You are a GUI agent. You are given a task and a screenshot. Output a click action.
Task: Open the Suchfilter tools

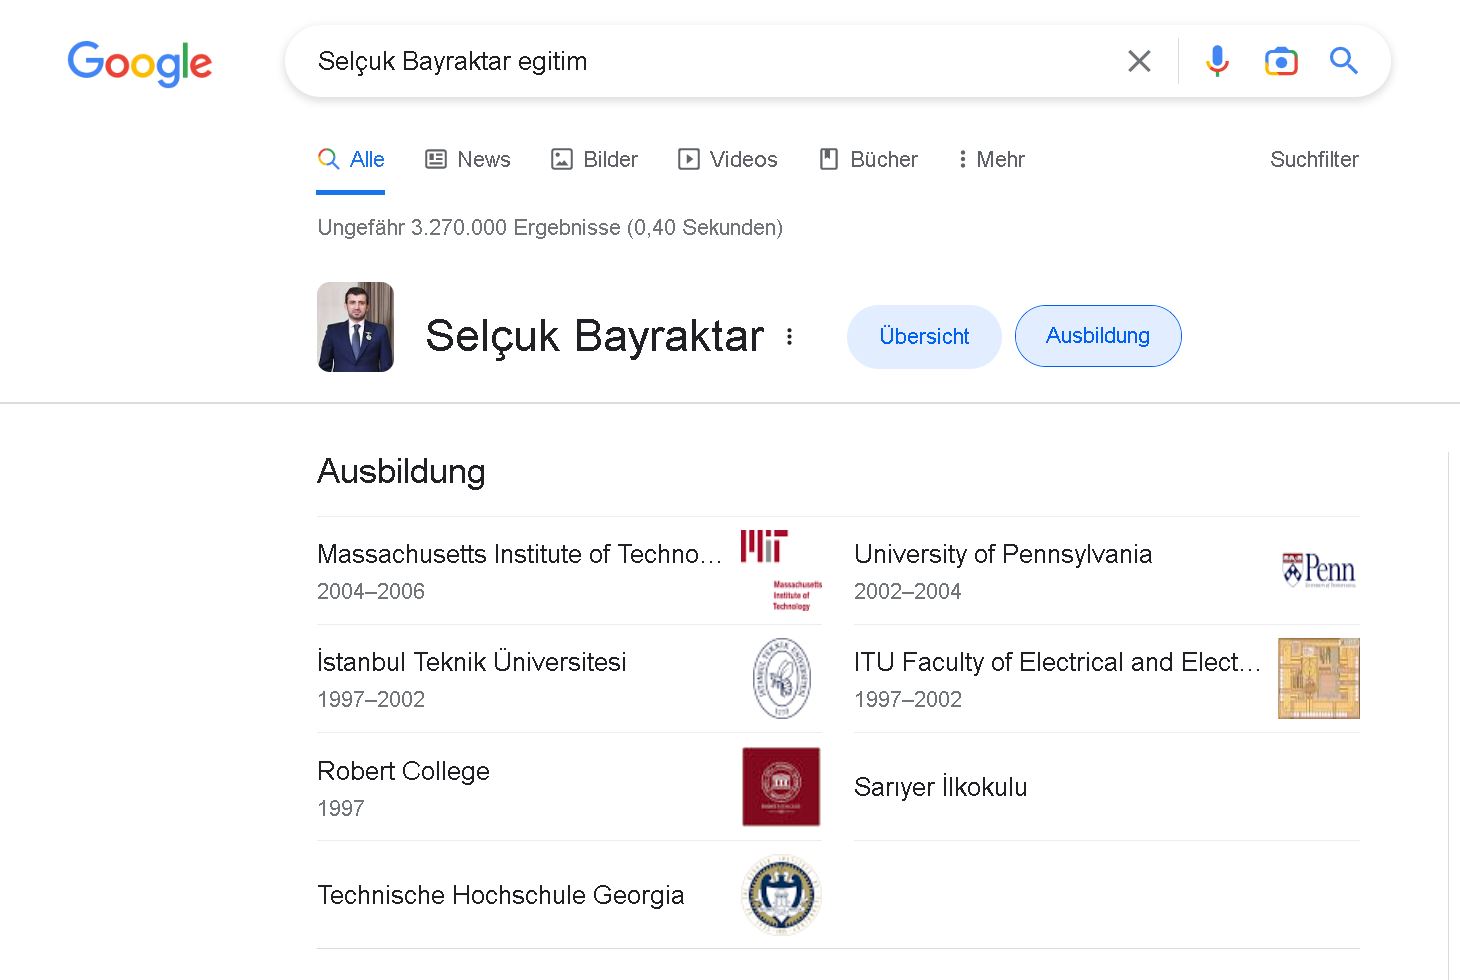tap(1314, 159)
